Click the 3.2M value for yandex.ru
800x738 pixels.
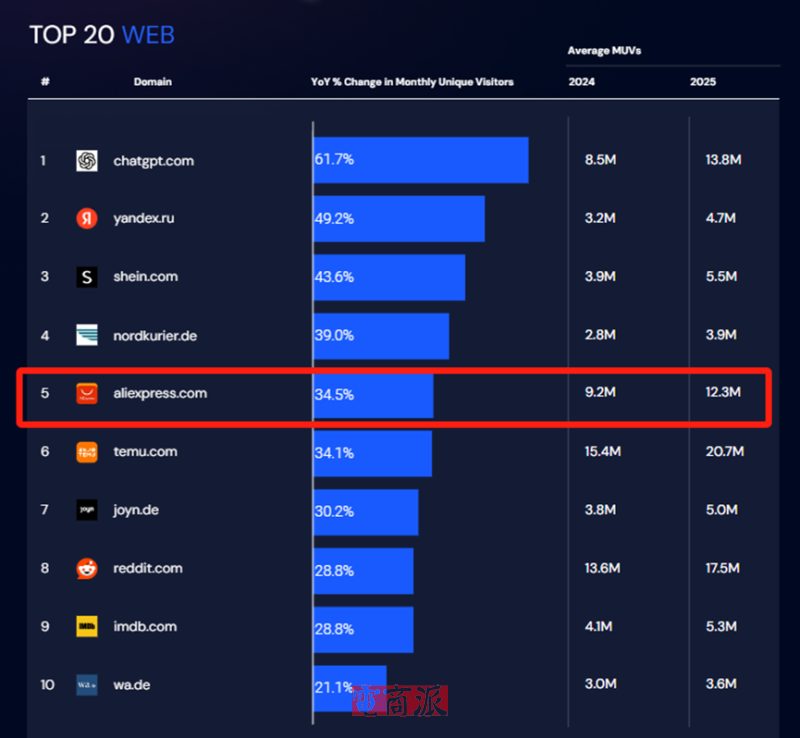point(601,218)
